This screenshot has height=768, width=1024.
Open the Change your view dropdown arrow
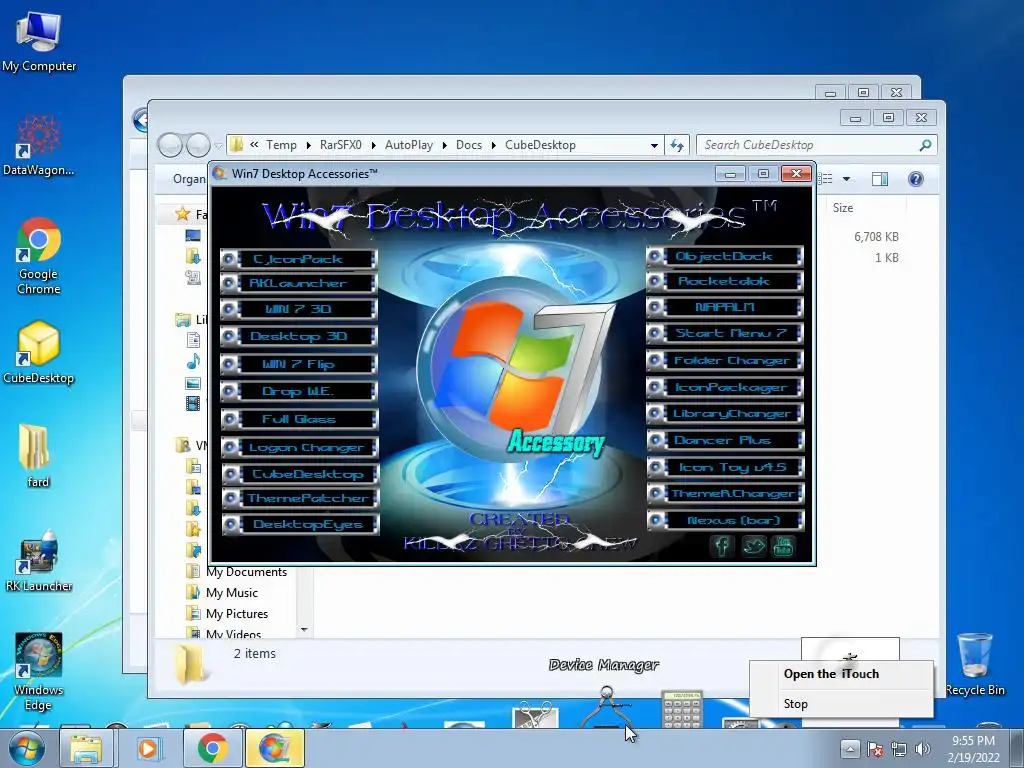pyautogui.click(x=846, y=179)
